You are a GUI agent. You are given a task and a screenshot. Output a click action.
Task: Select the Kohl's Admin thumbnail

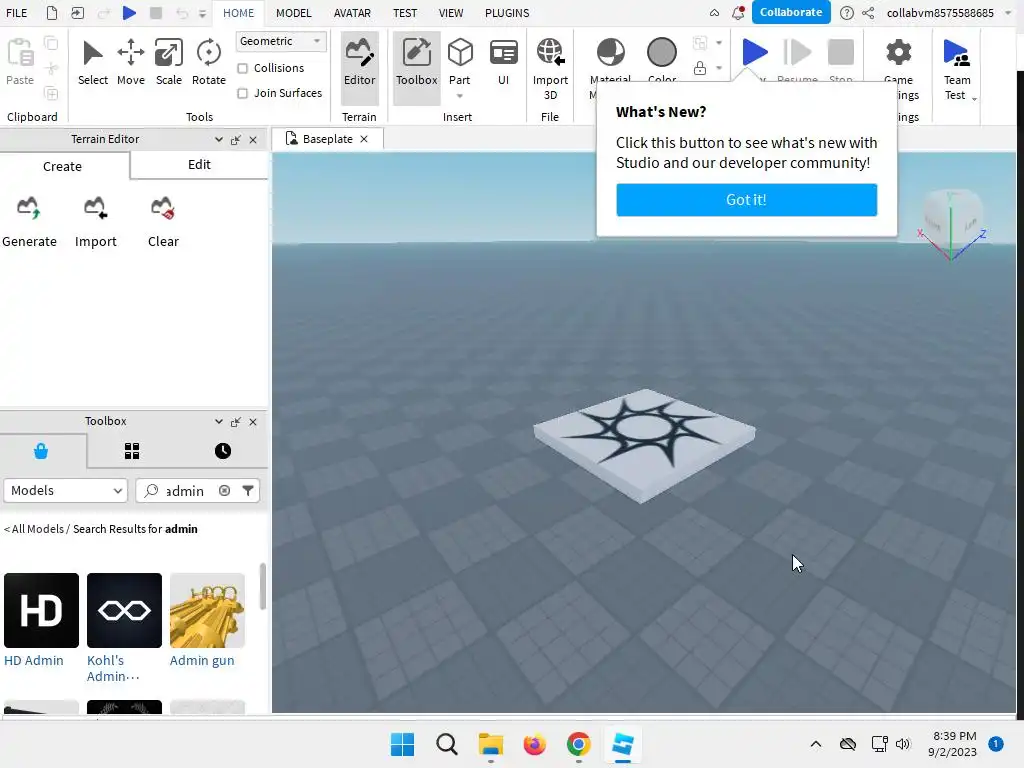[124, 611]
